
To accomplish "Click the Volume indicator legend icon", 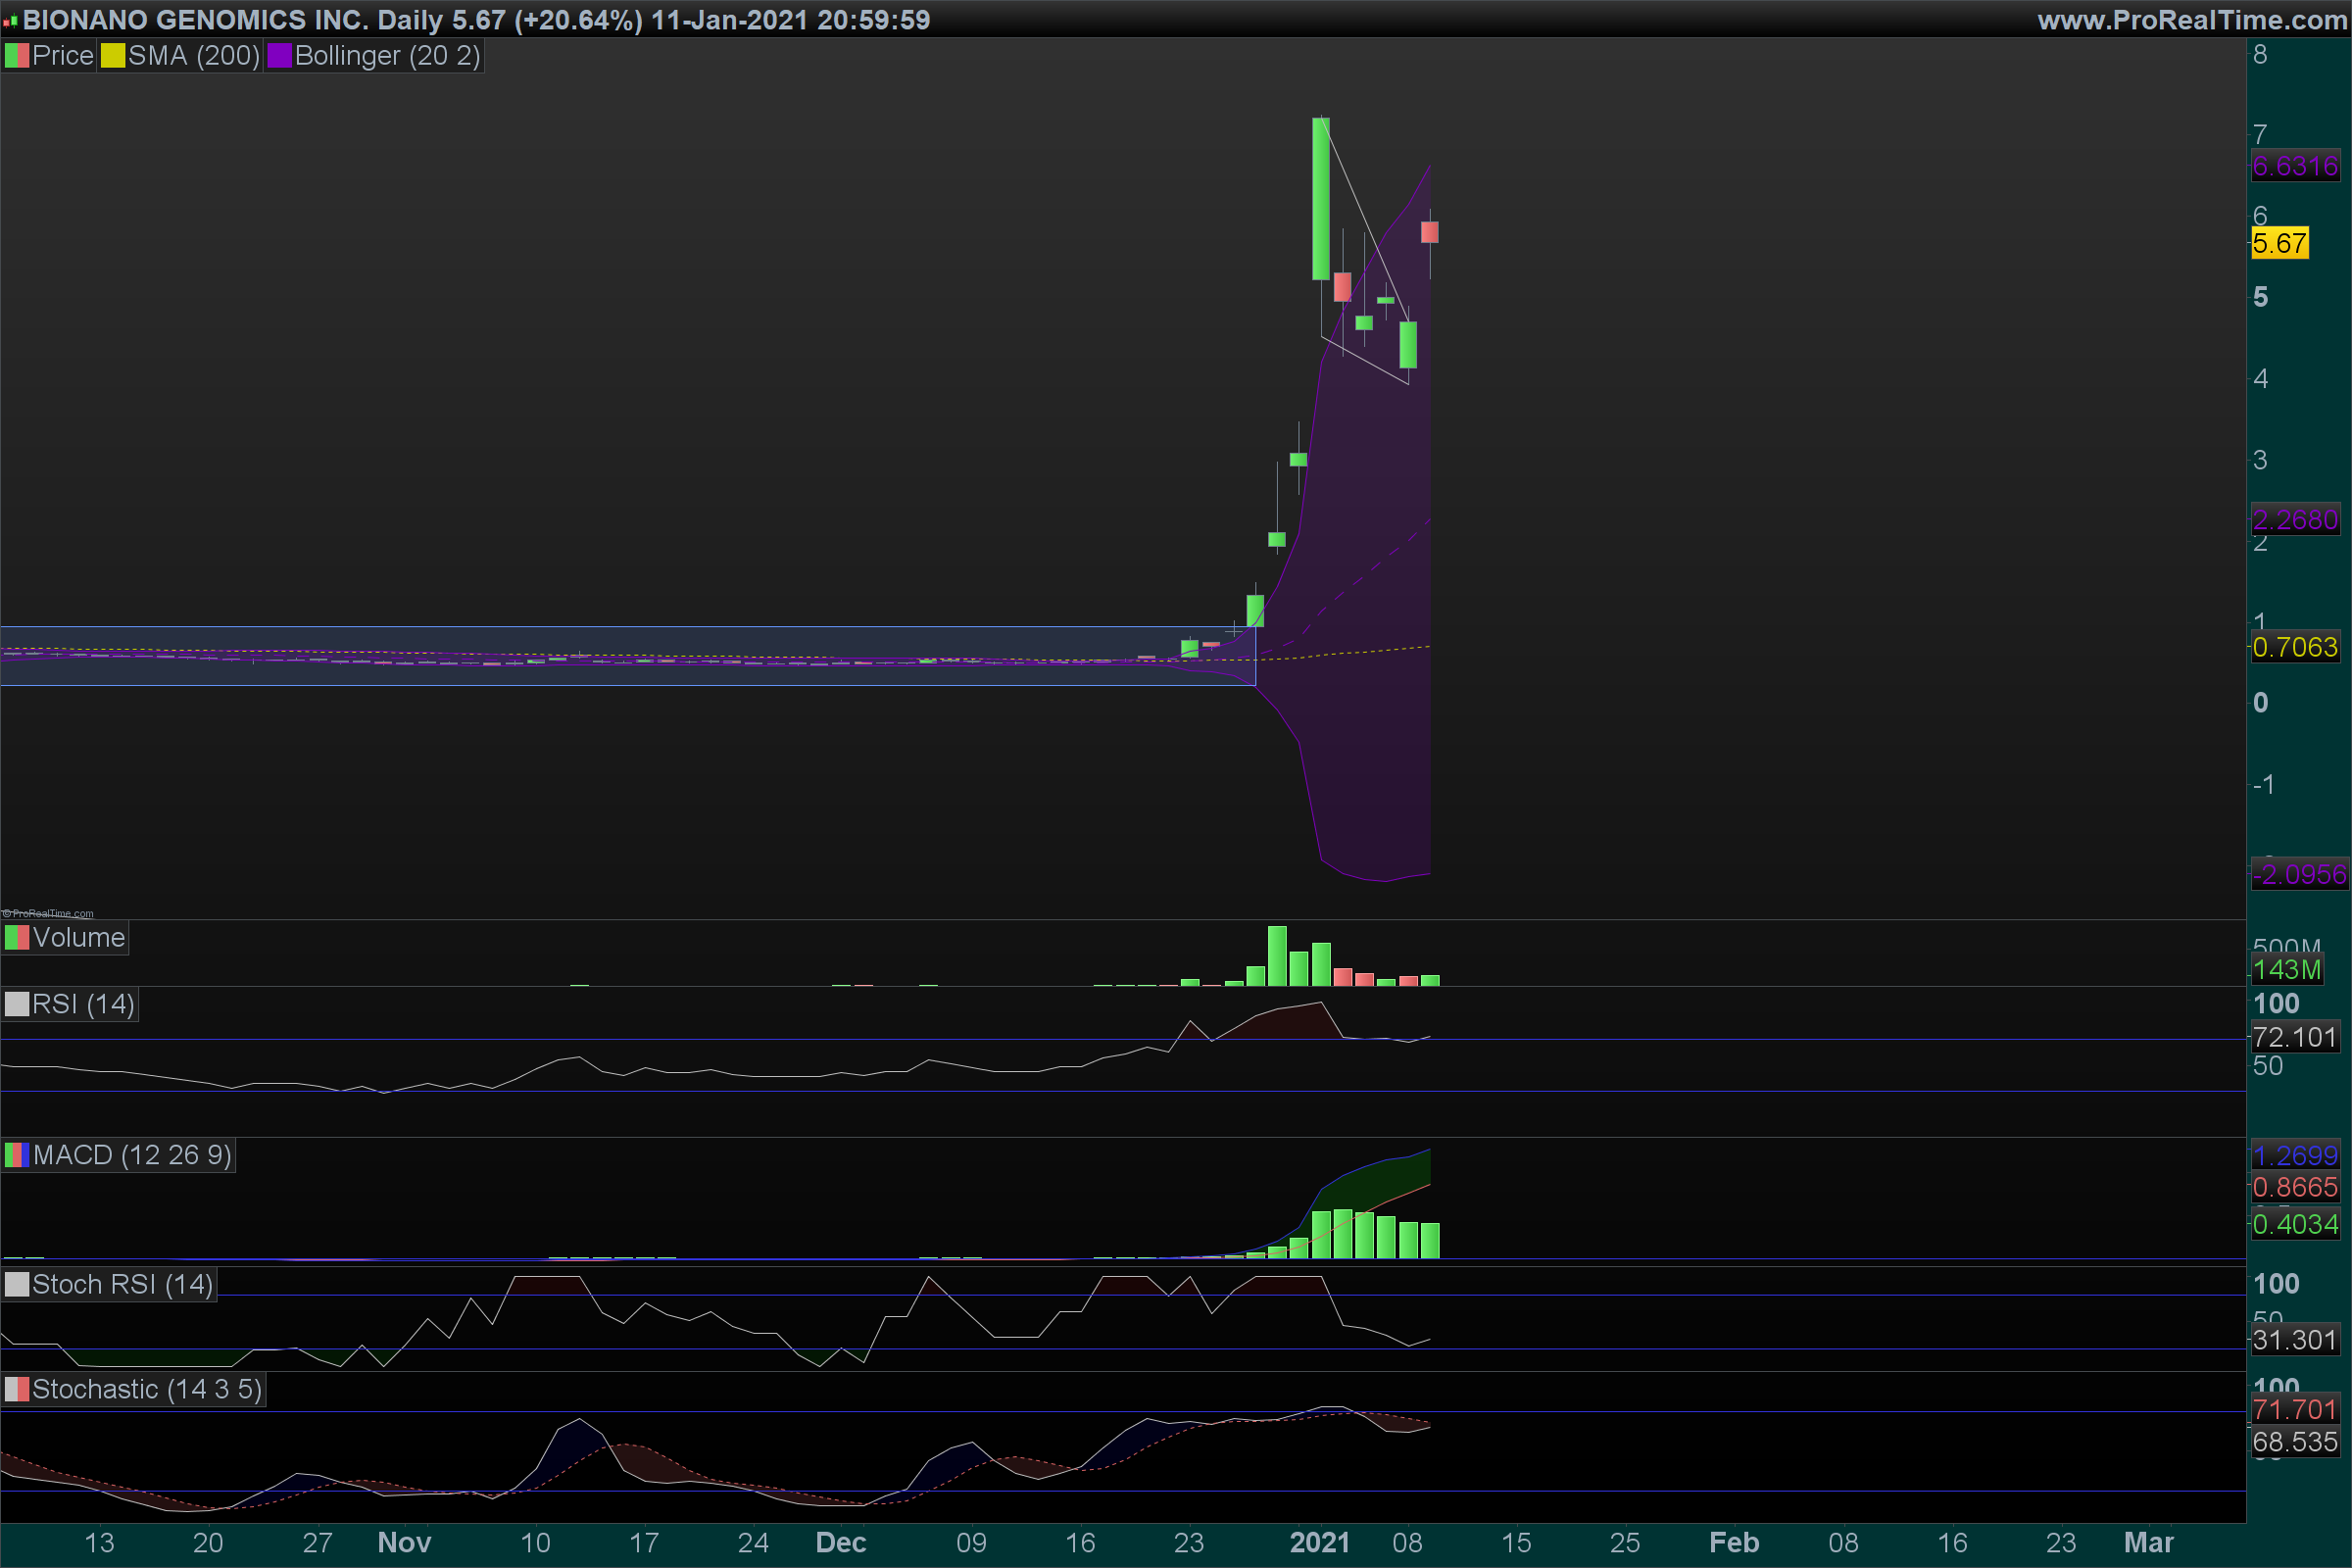I will click(x=17, y=938).
